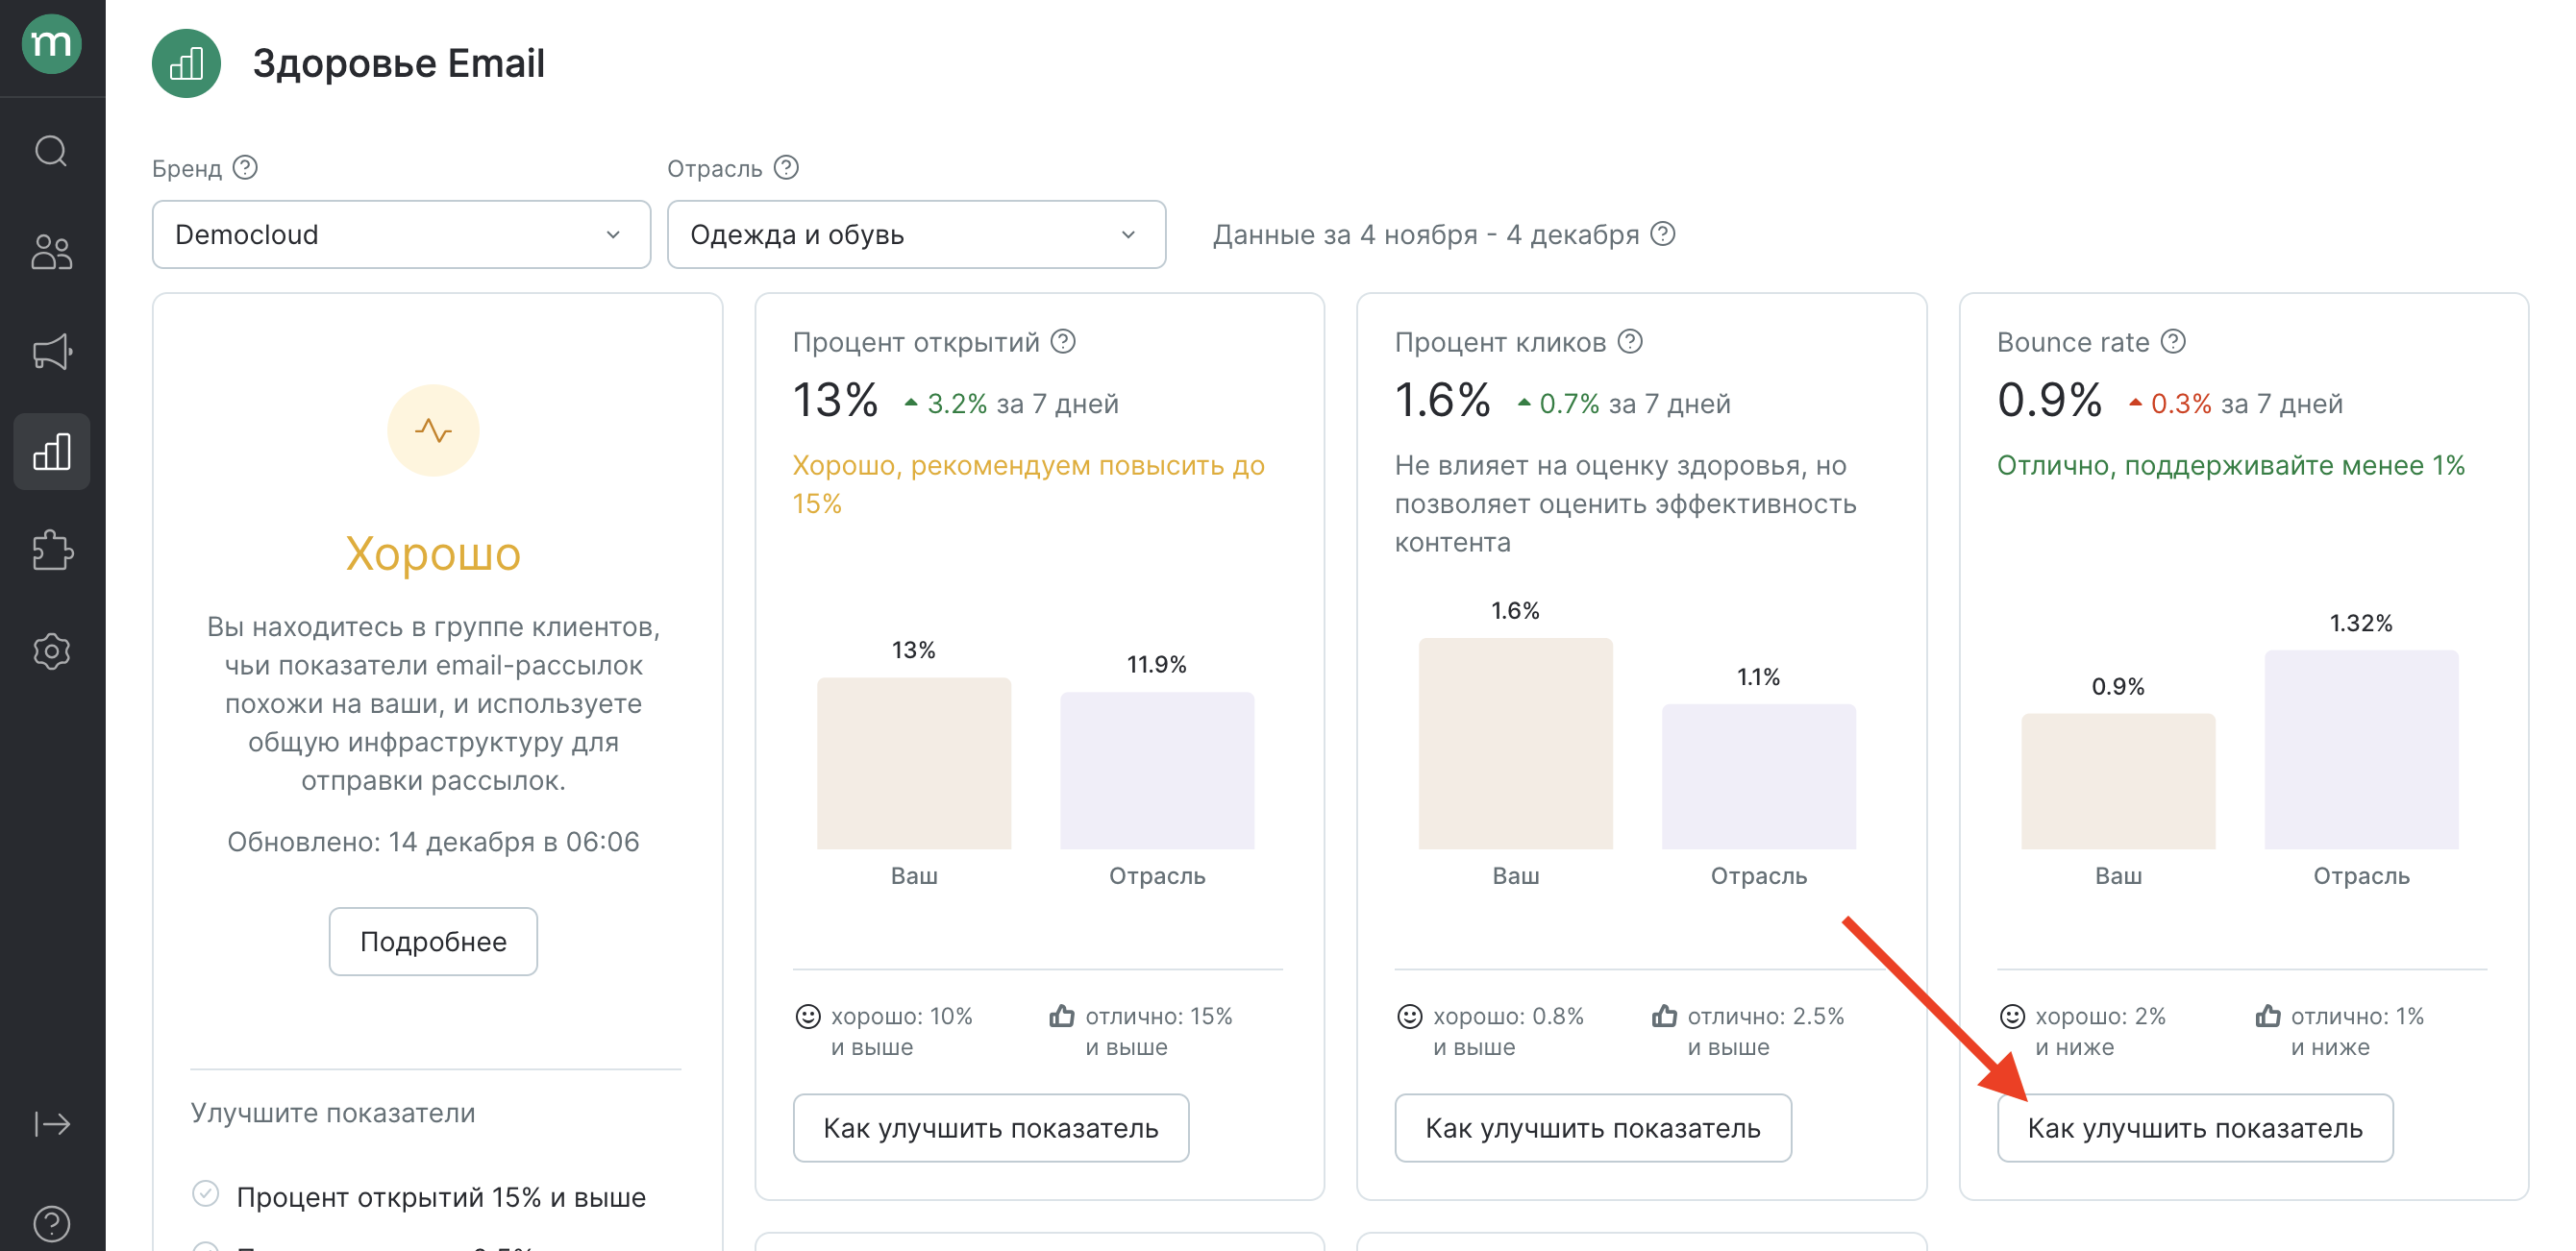Click the large 1.6% click rate value

pos(1443,401)
